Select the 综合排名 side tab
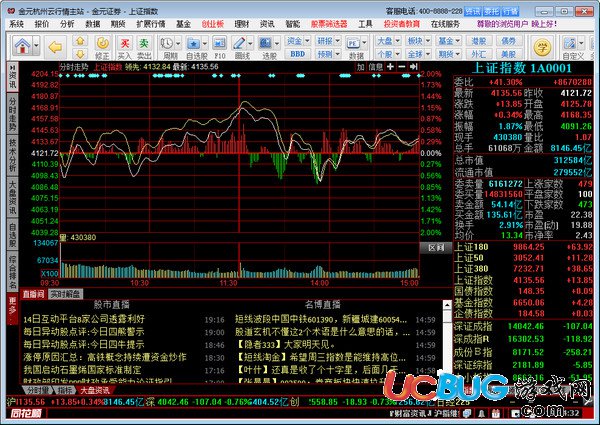The height and width of the screenshot is (425, 600). tap(13, 272)
